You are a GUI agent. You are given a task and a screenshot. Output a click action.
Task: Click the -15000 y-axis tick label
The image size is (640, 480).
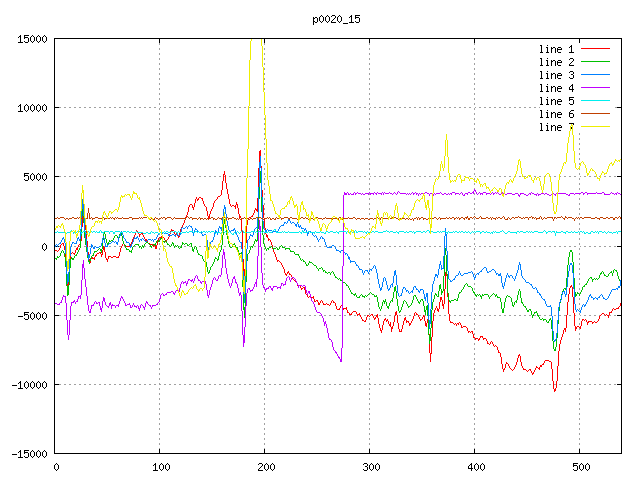27,453
